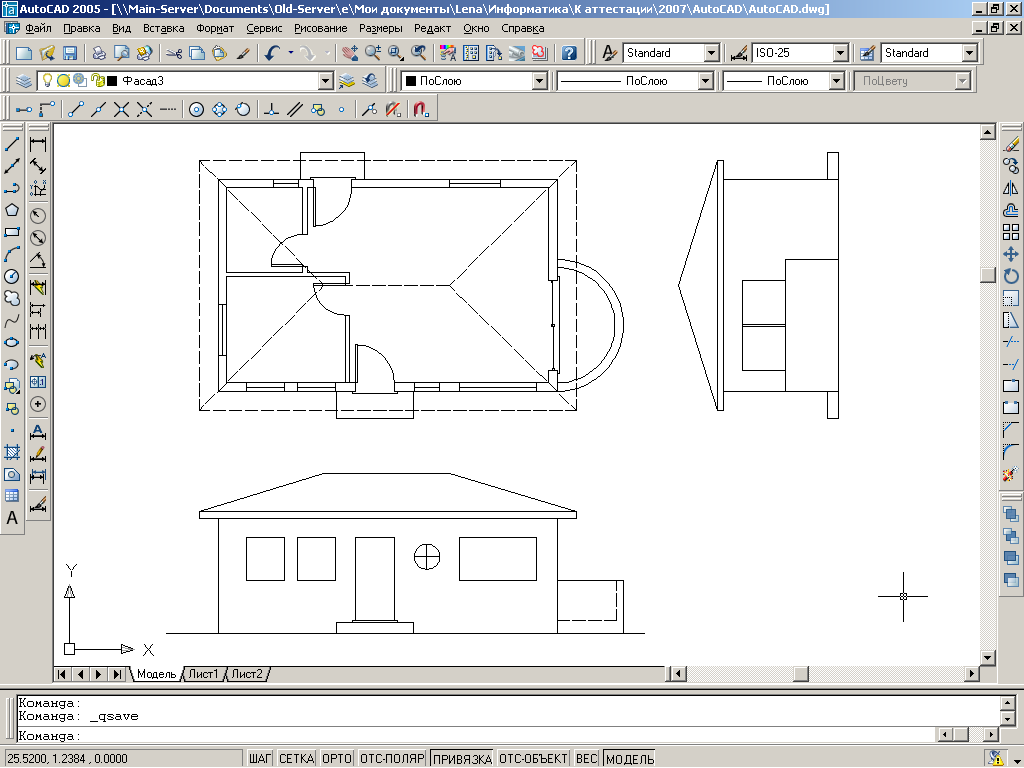Switch to the Лист1 layout tab
This screenshot has width=1024, height=768.
click(x=203, y=674)
